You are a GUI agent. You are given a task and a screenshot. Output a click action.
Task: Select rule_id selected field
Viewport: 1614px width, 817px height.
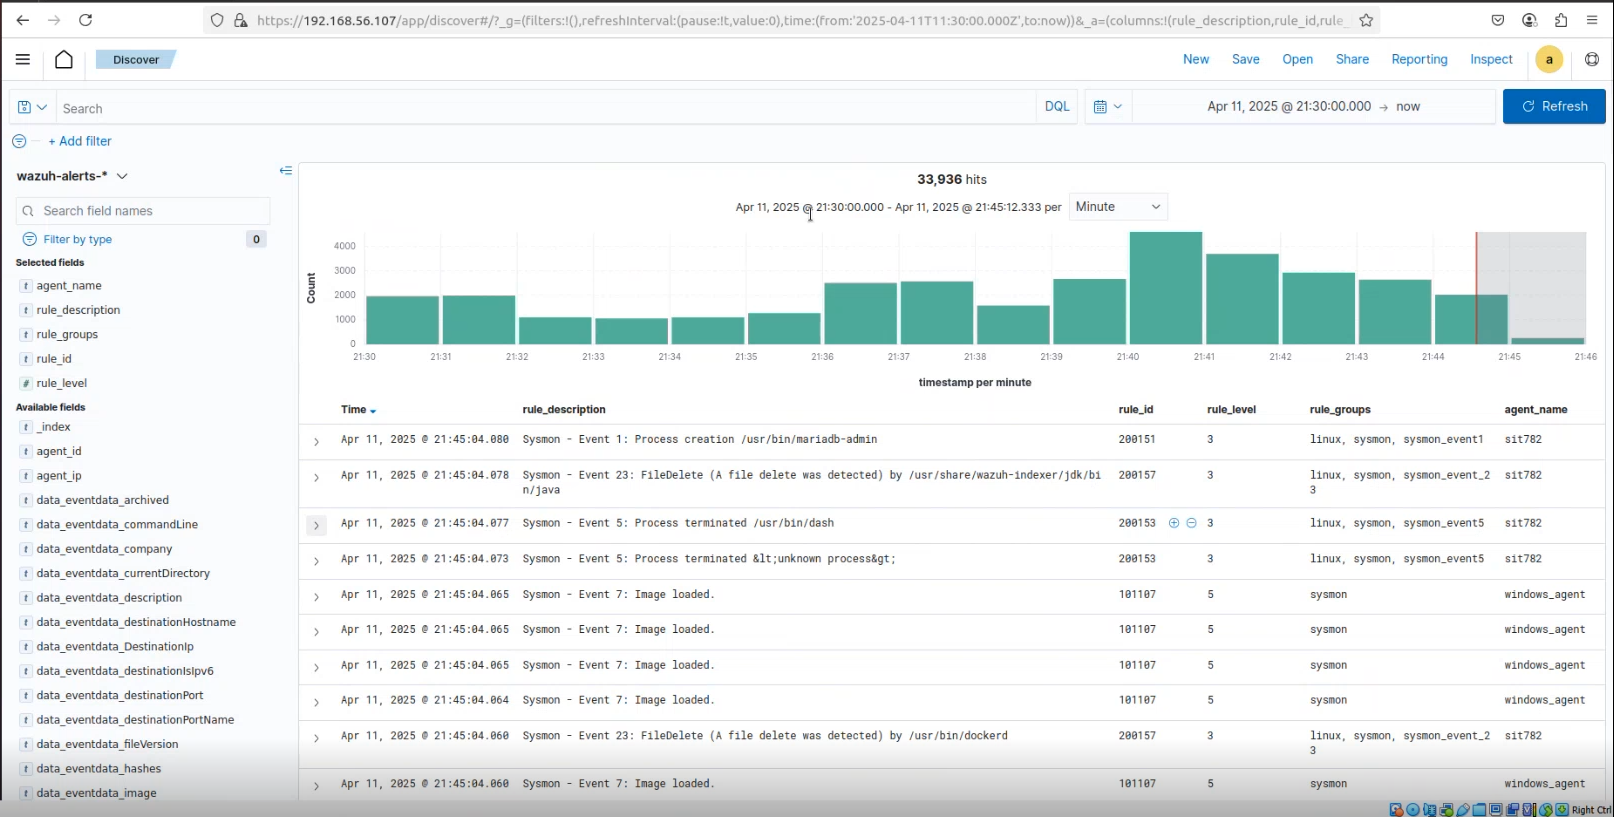(54, 359)
